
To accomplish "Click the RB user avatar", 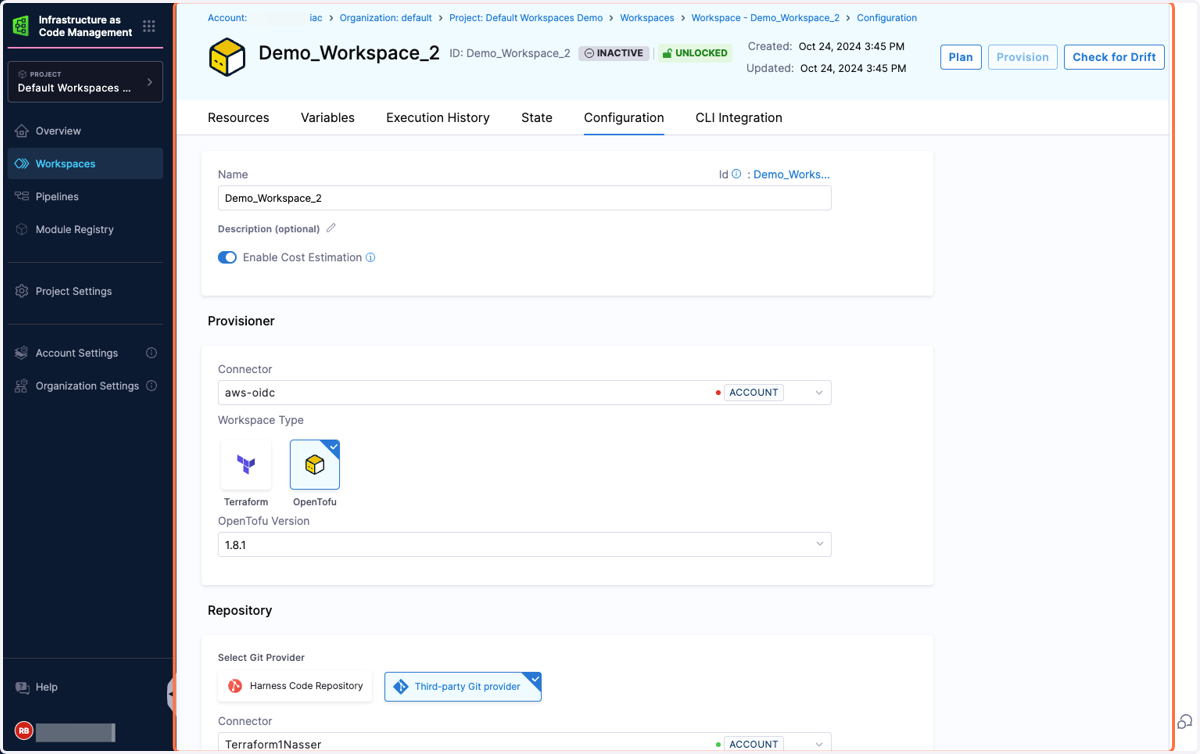I will pos(23,731).
